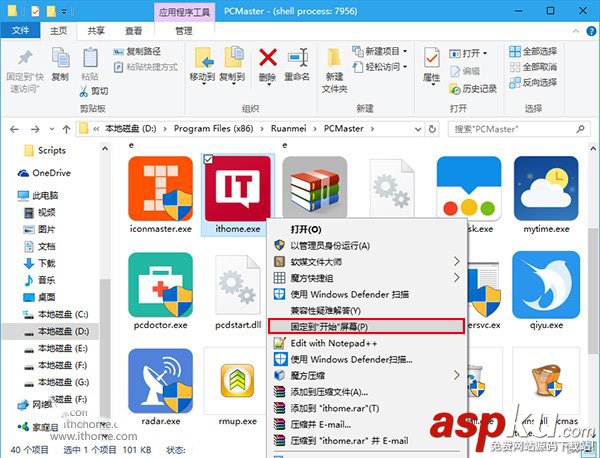Click the Help question mark icon

tap(591, 31)
